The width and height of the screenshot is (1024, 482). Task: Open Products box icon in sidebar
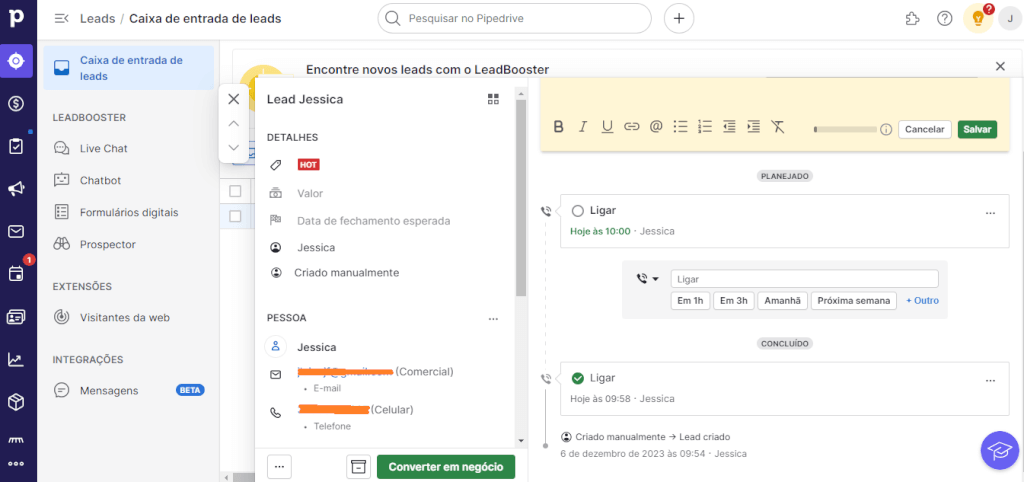point(16,402)
